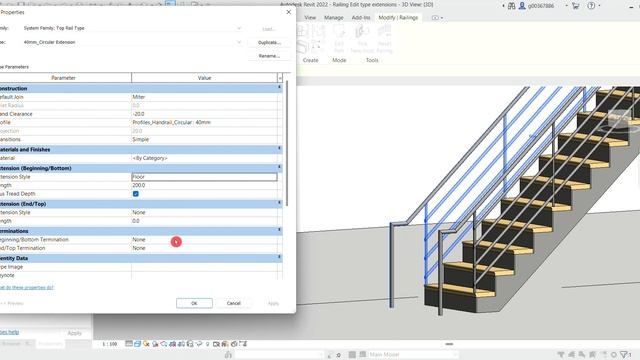Open the Main Model design option dropdown
640x360 pixels.
tap(413, 354)
